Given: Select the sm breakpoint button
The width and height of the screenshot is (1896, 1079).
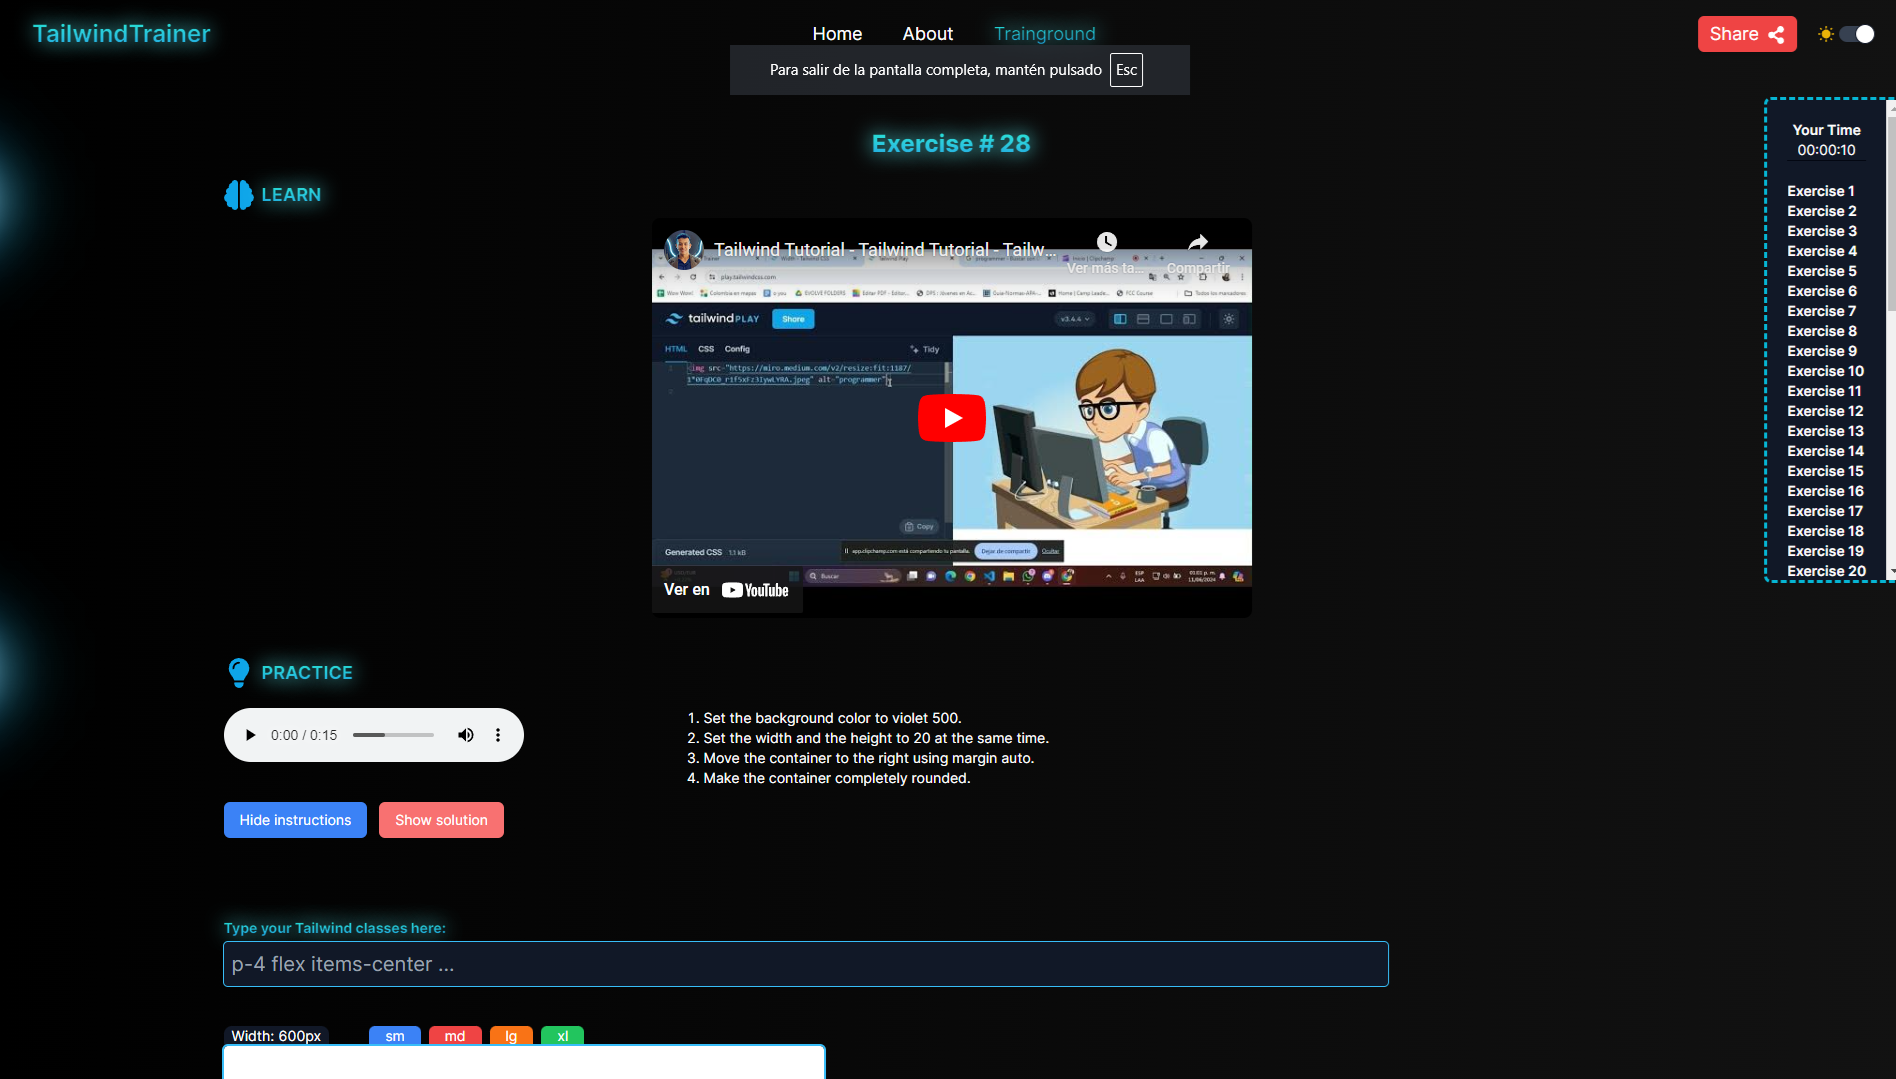Looking at the screenshot, I should click(395, 1036).
